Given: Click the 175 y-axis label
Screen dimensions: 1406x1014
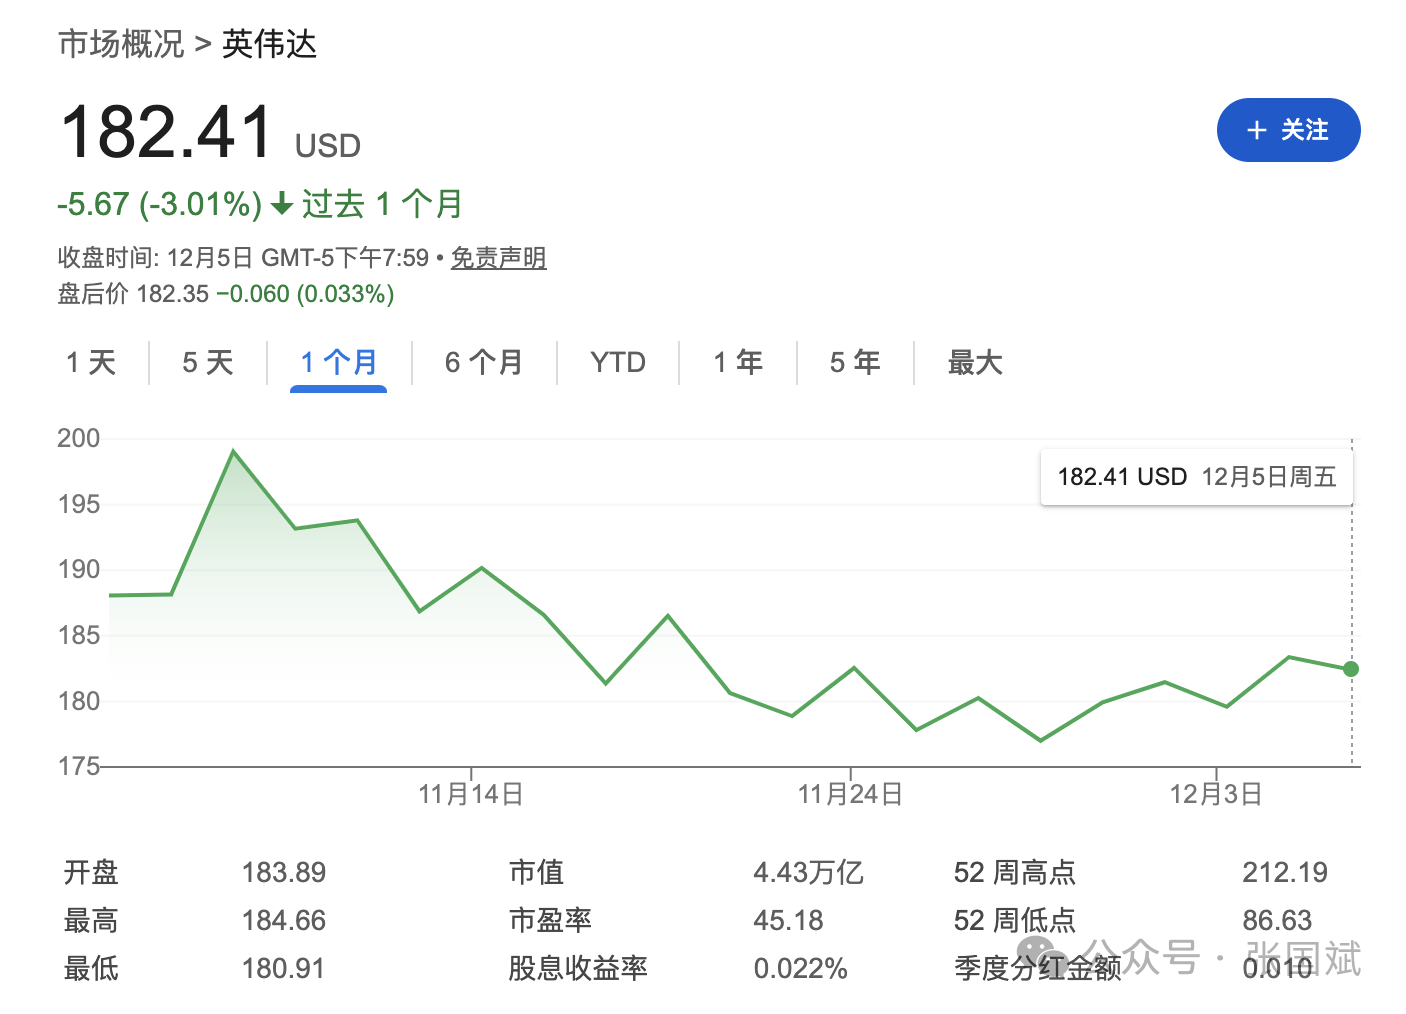Looking at the screenshot, I should point(79,766).
